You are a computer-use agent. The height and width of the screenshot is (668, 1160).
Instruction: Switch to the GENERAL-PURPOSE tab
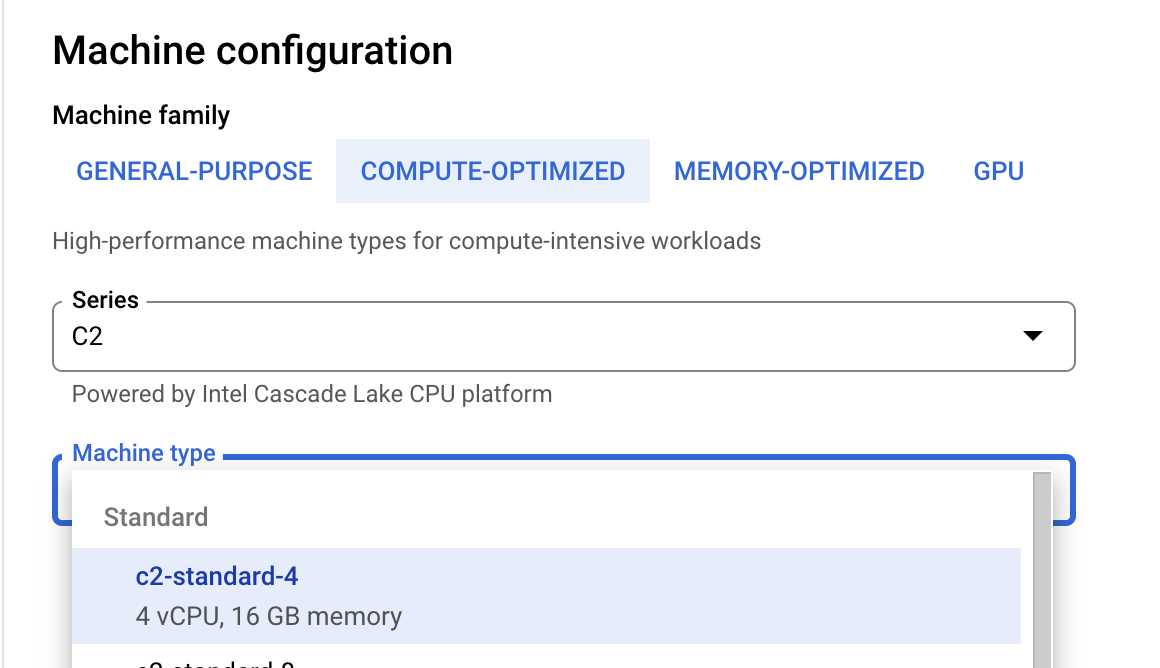coord(194,171)
